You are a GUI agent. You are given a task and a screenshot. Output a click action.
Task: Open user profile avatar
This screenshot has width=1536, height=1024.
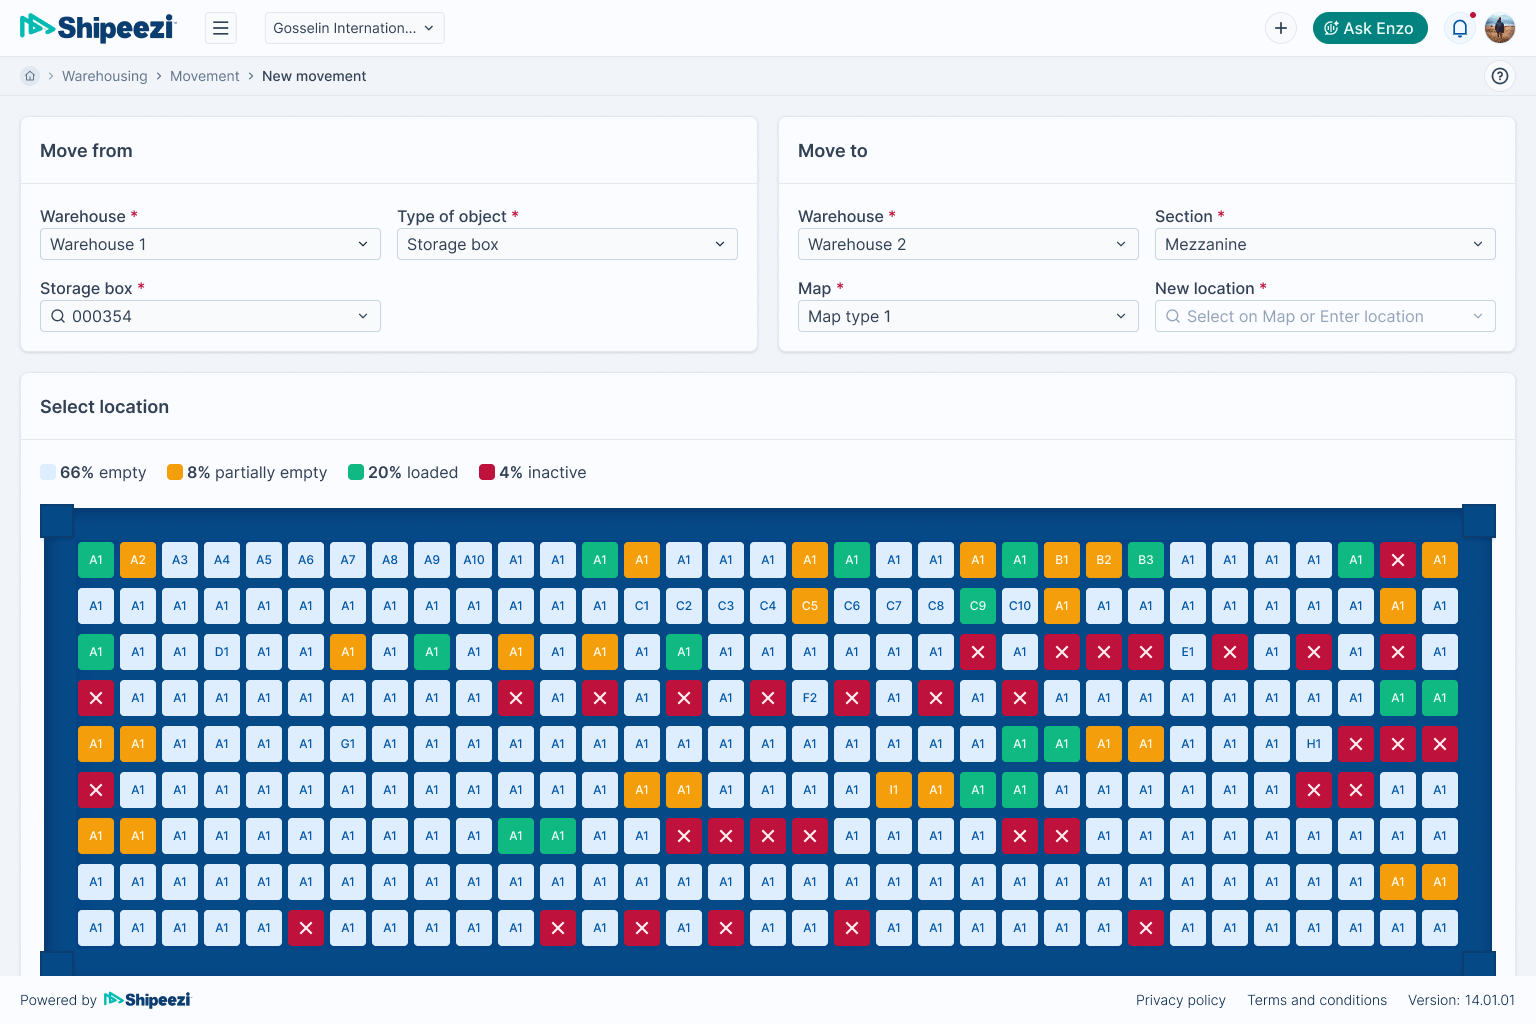click(1499, 28)
